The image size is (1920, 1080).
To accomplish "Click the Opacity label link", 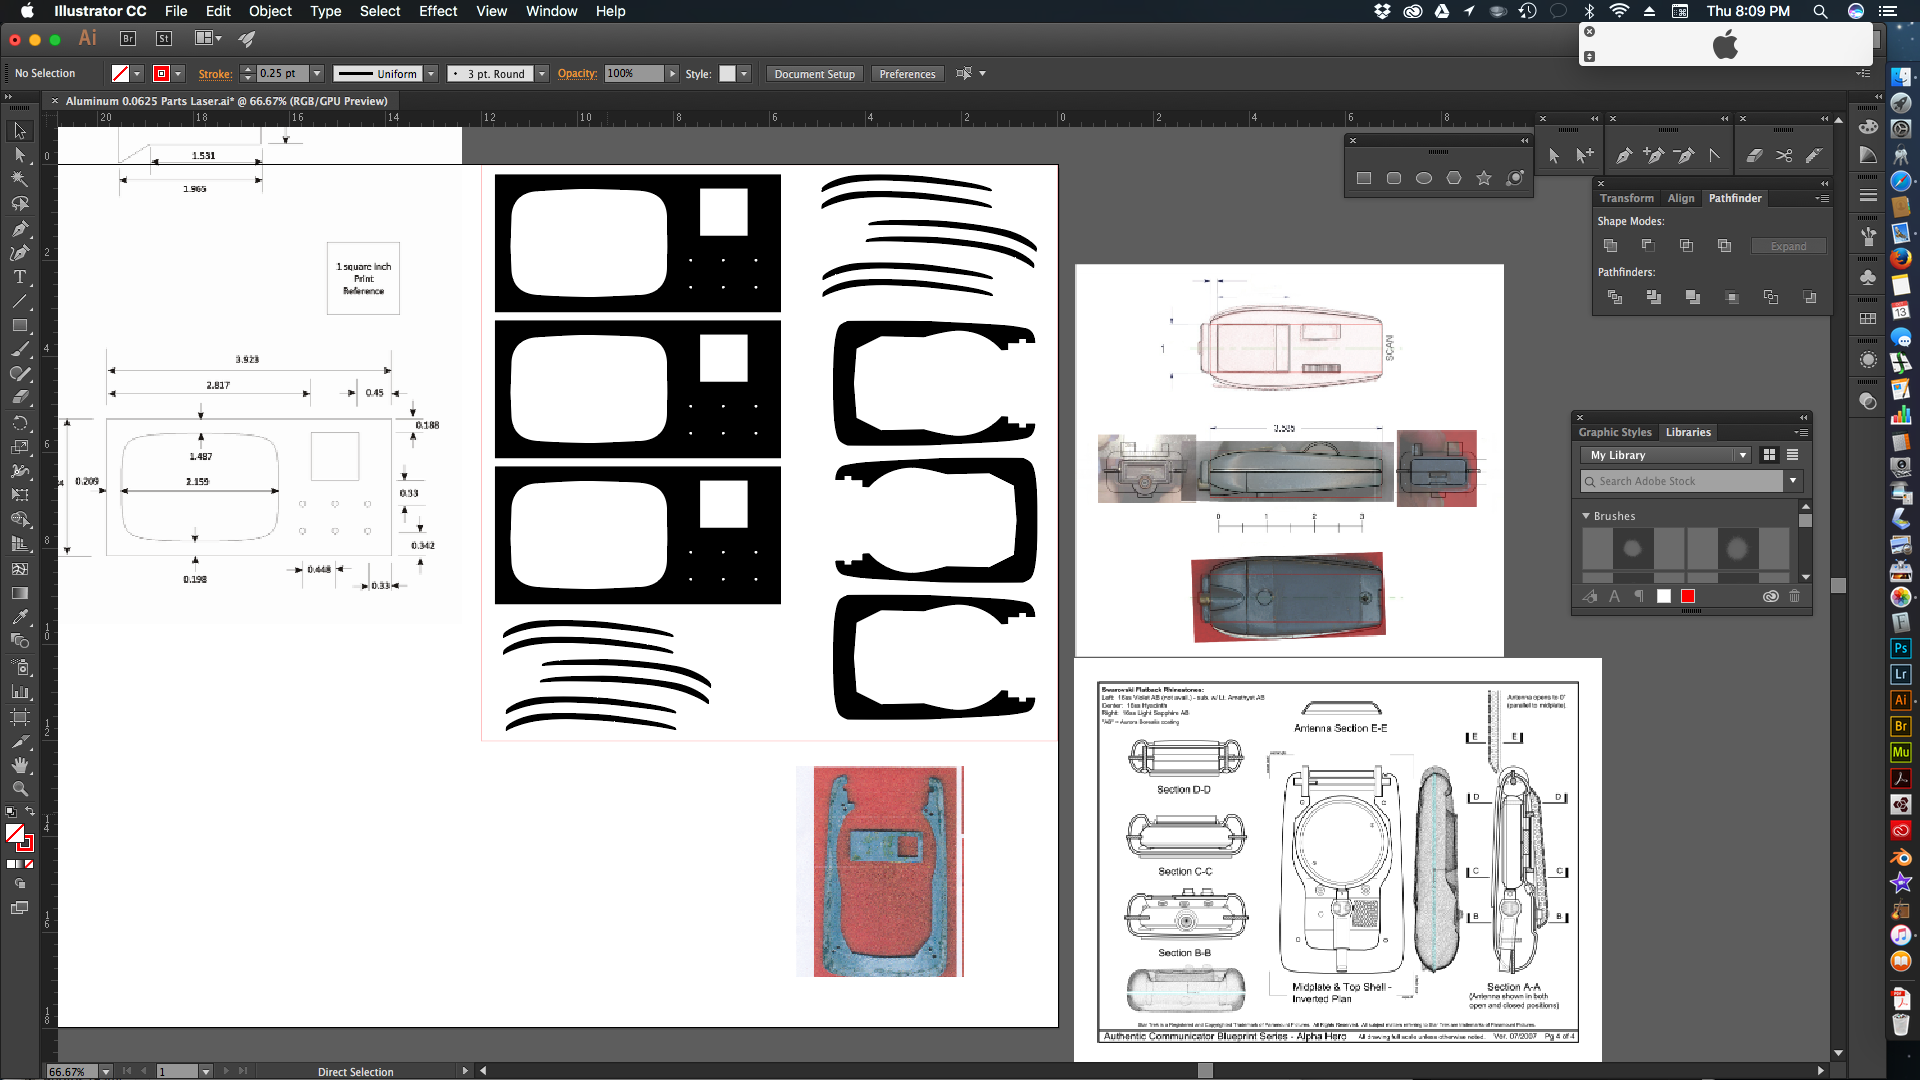I will (577, 74).
